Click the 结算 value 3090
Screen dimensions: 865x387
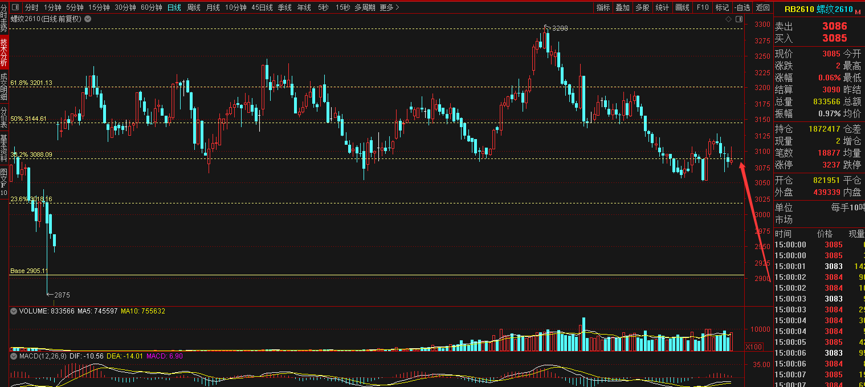(x=831, y=89)
